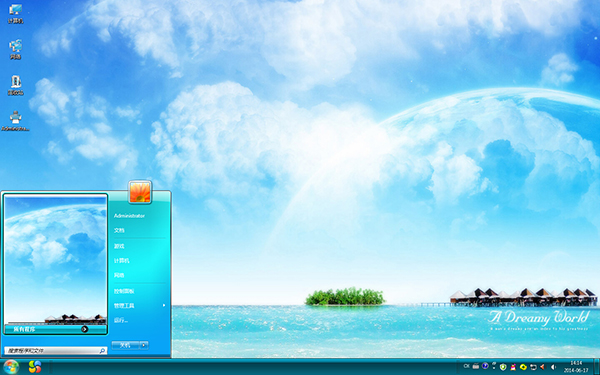Select Documents (文档) in the Start menu
Viewport: 600px width, 375px height.
pos(119,230)
